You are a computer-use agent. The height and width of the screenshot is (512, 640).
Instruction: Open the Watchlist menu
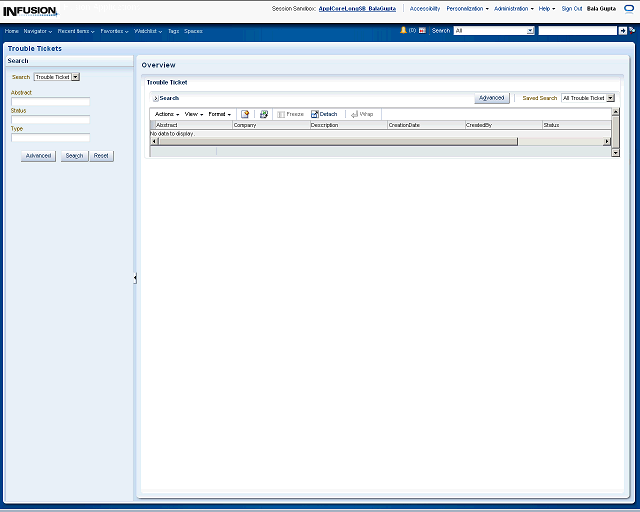tap(148, 31)
